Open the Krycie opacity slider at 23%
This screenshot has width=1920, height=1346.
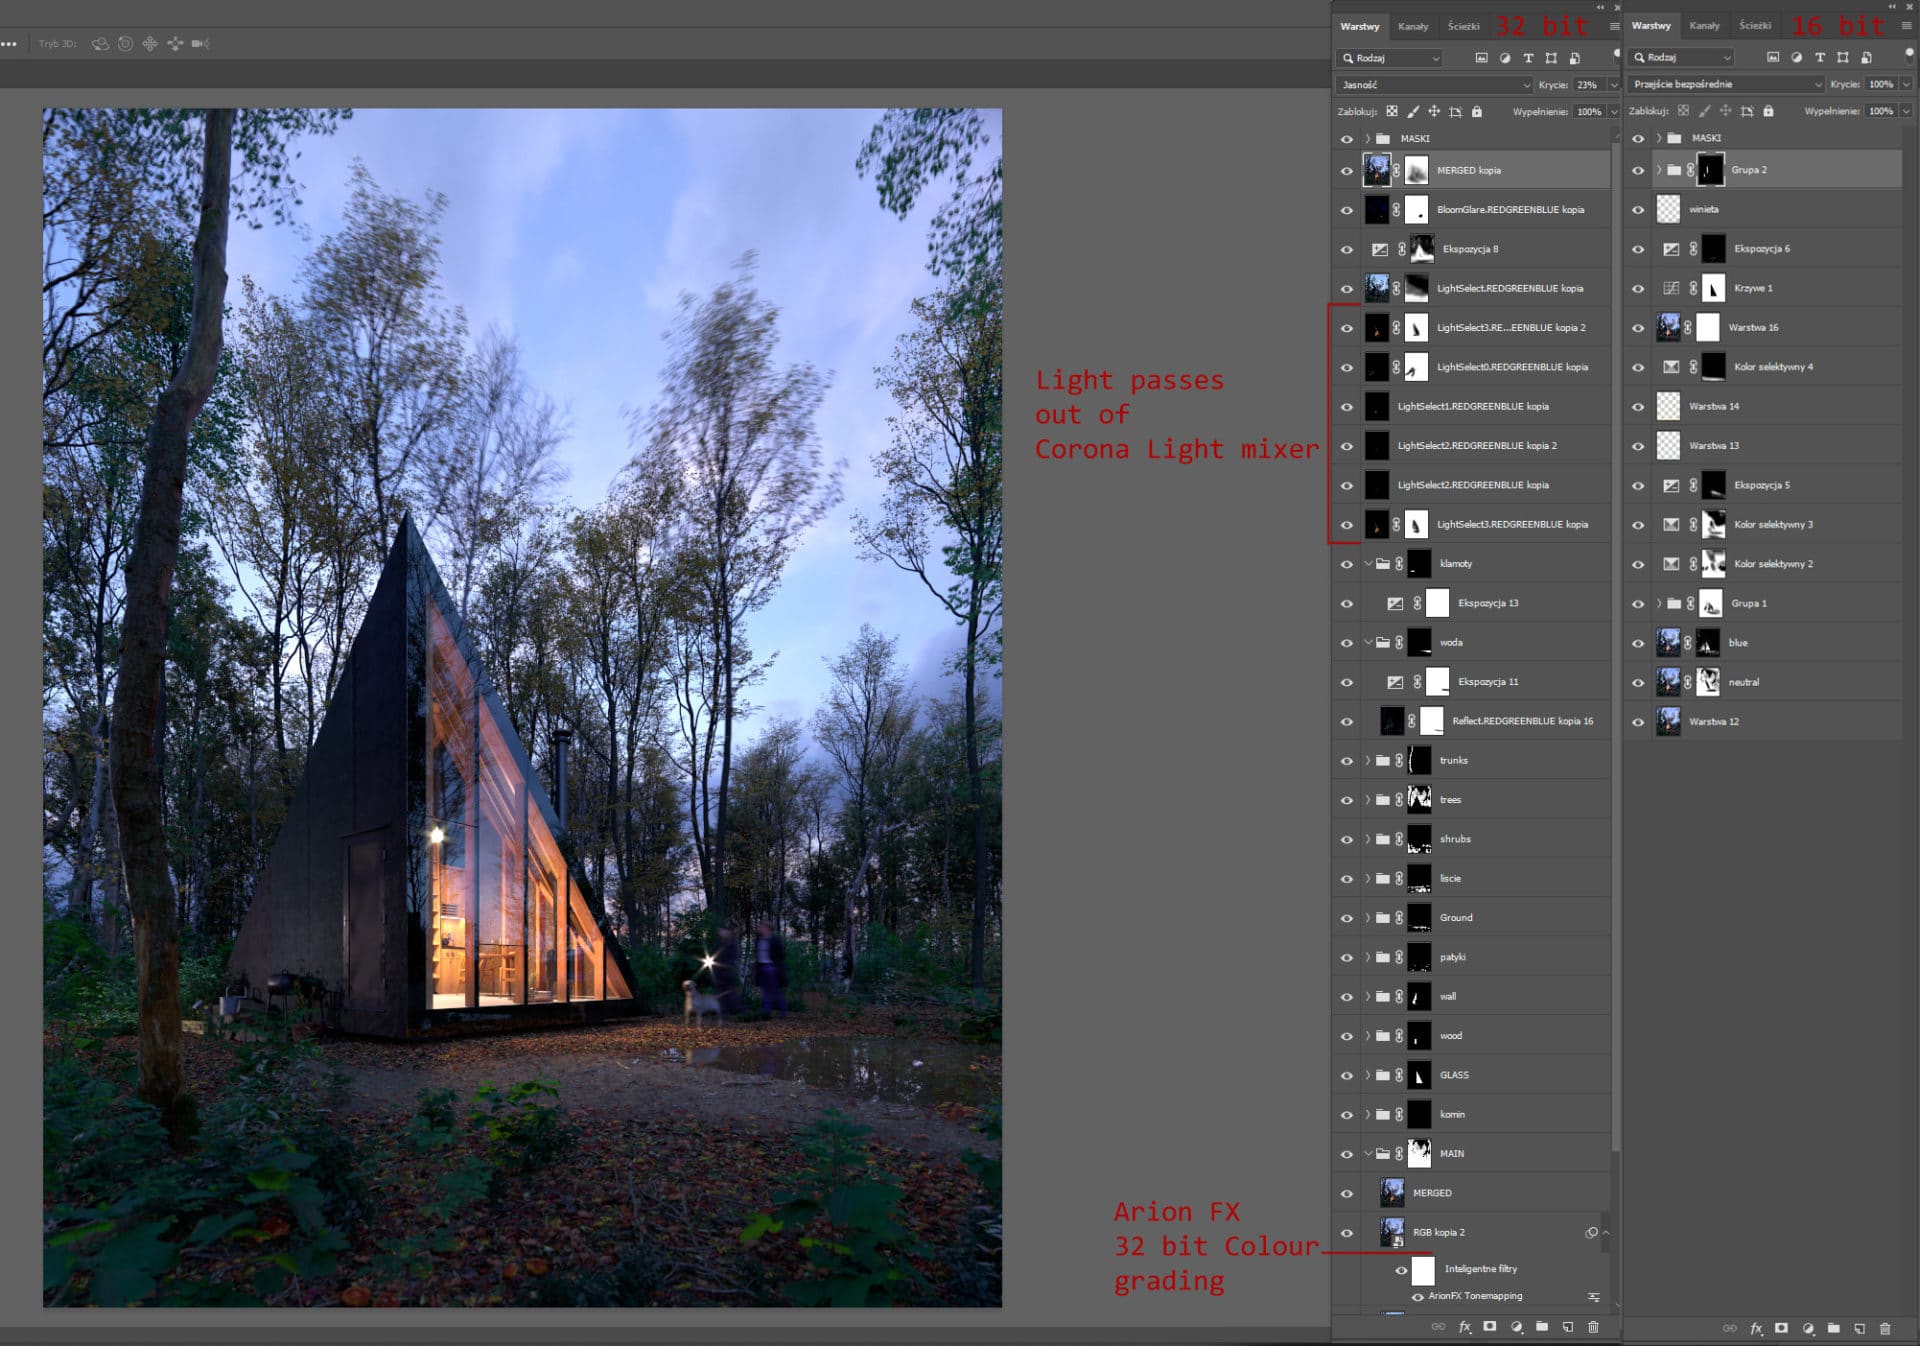click(x=1613, y=85)
